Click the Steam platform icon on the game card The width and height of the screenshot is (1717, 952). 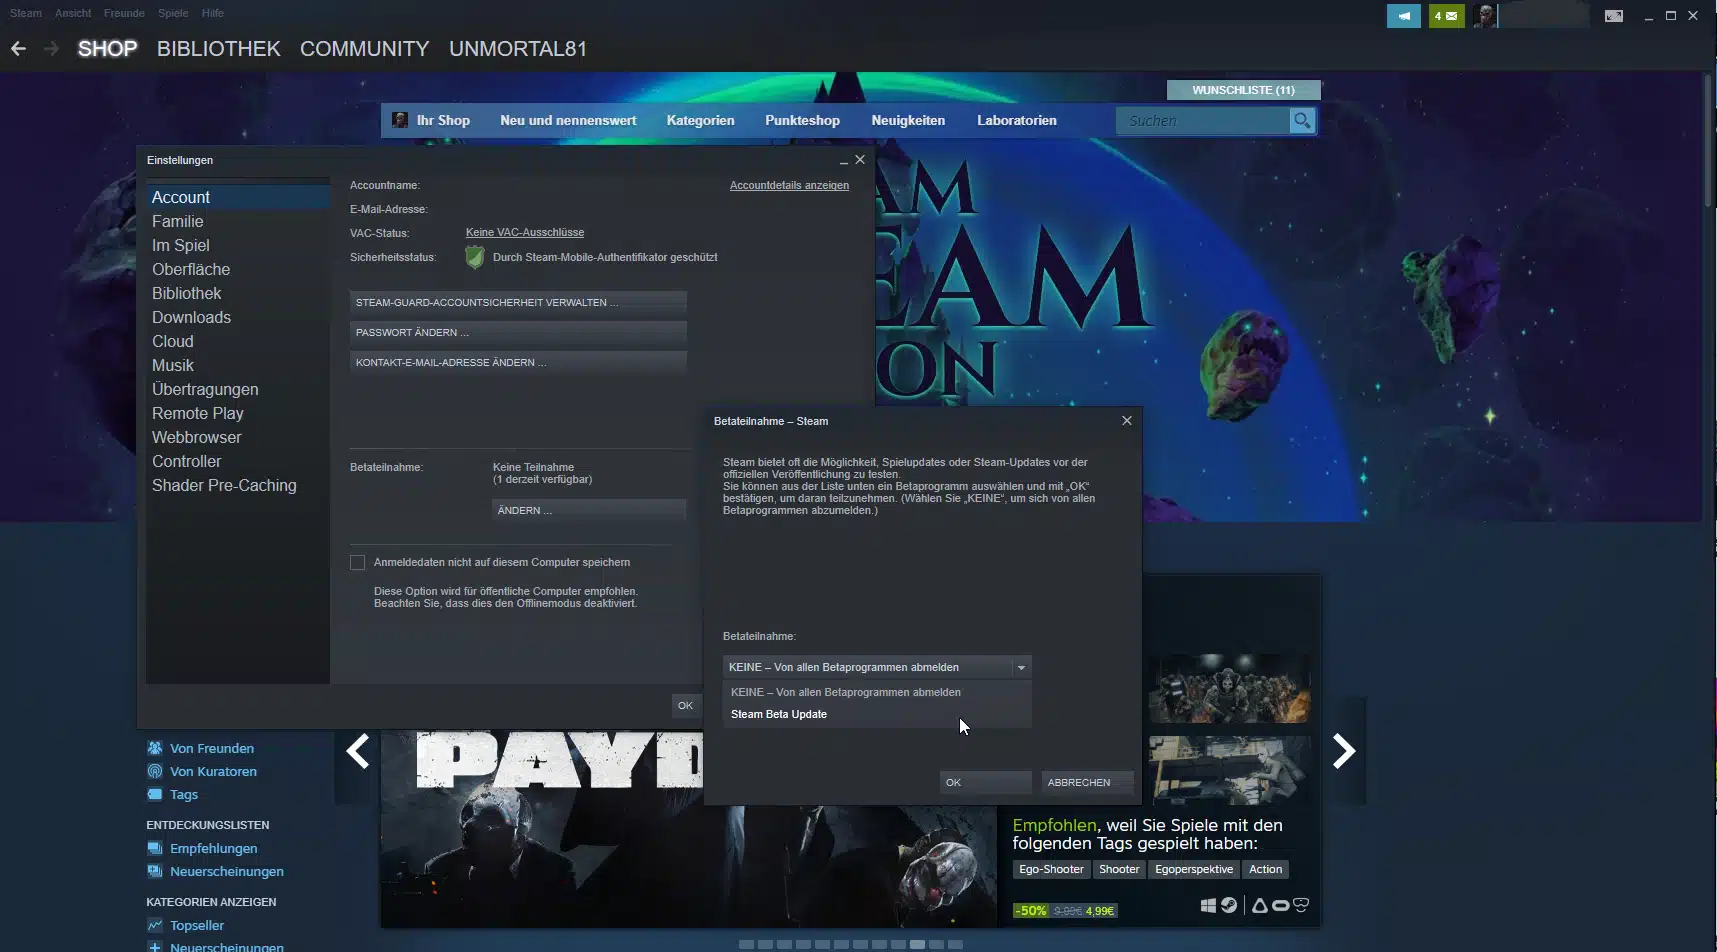tap(1229, 905)
